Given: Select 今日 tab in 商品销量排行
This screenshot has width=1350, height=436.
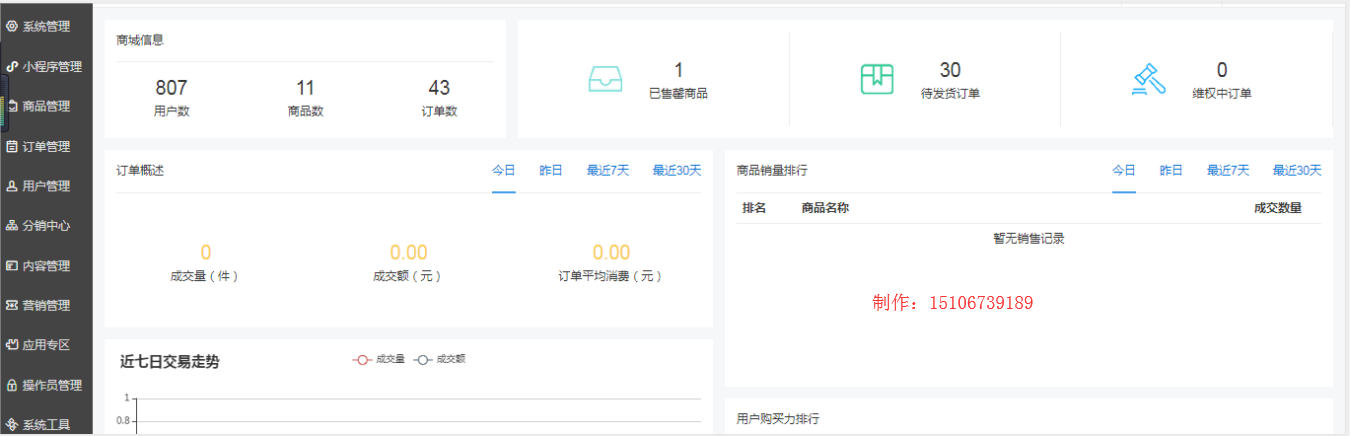Looking at the screenshot, I should pos(1124,171).
